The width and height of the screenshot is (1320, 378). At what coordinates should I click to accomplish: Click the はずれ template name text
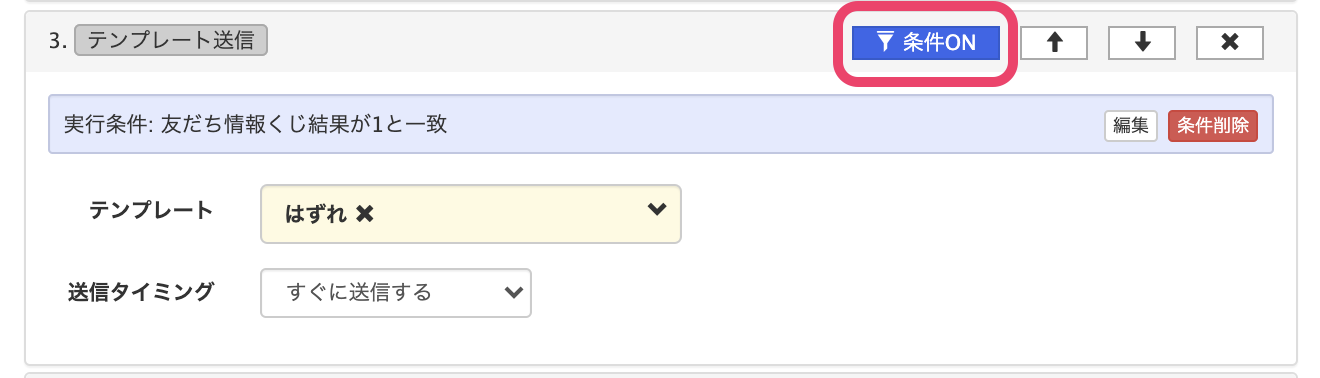pos(316,213)
